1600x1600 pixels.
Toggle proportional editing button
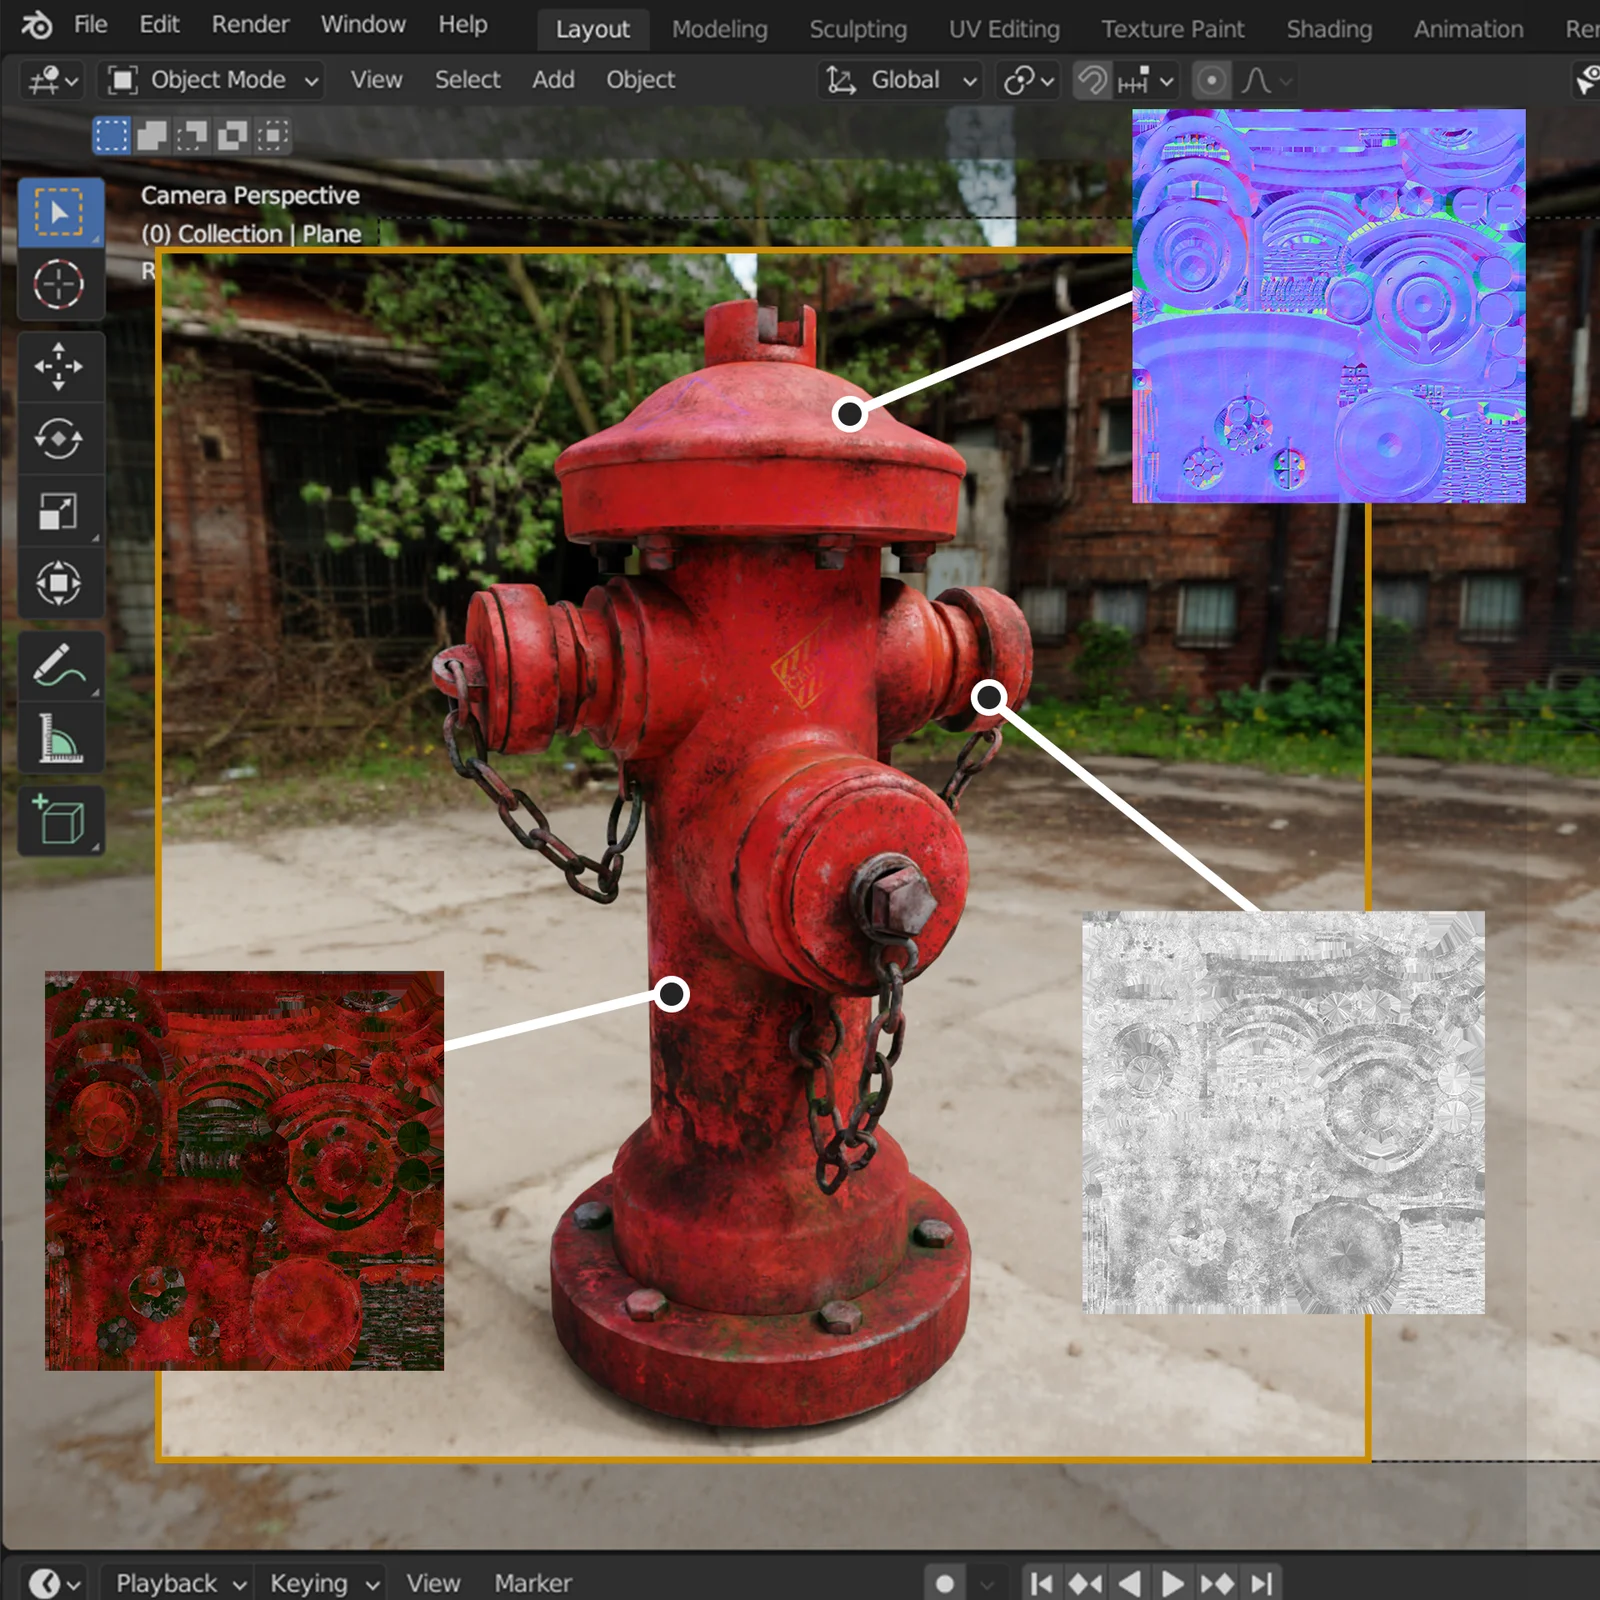1211,80
